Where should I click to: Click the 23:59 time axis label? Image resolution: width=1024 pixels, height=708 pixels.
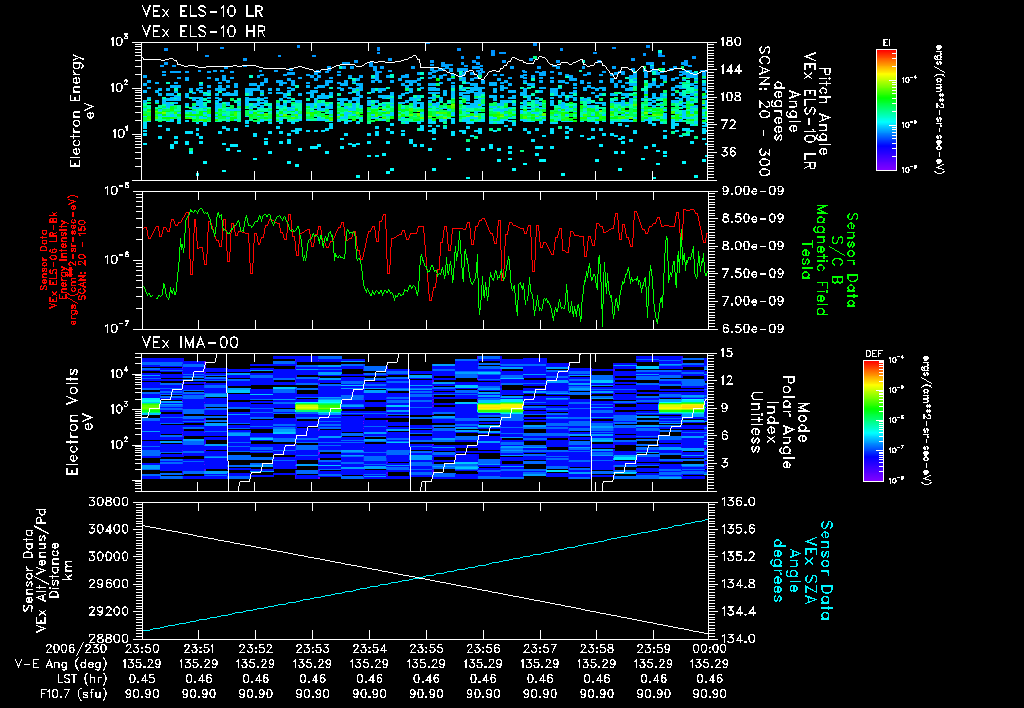point(653,649)
